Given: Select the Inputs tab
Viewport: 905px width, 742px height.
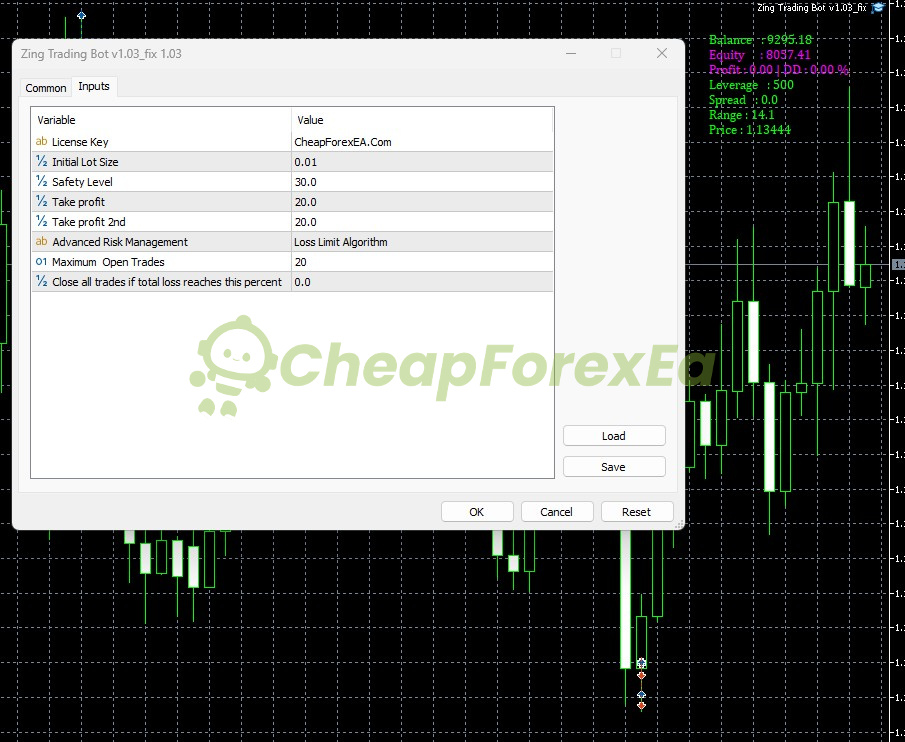Looking at the screenshot, I should click(x=94, y=87).
